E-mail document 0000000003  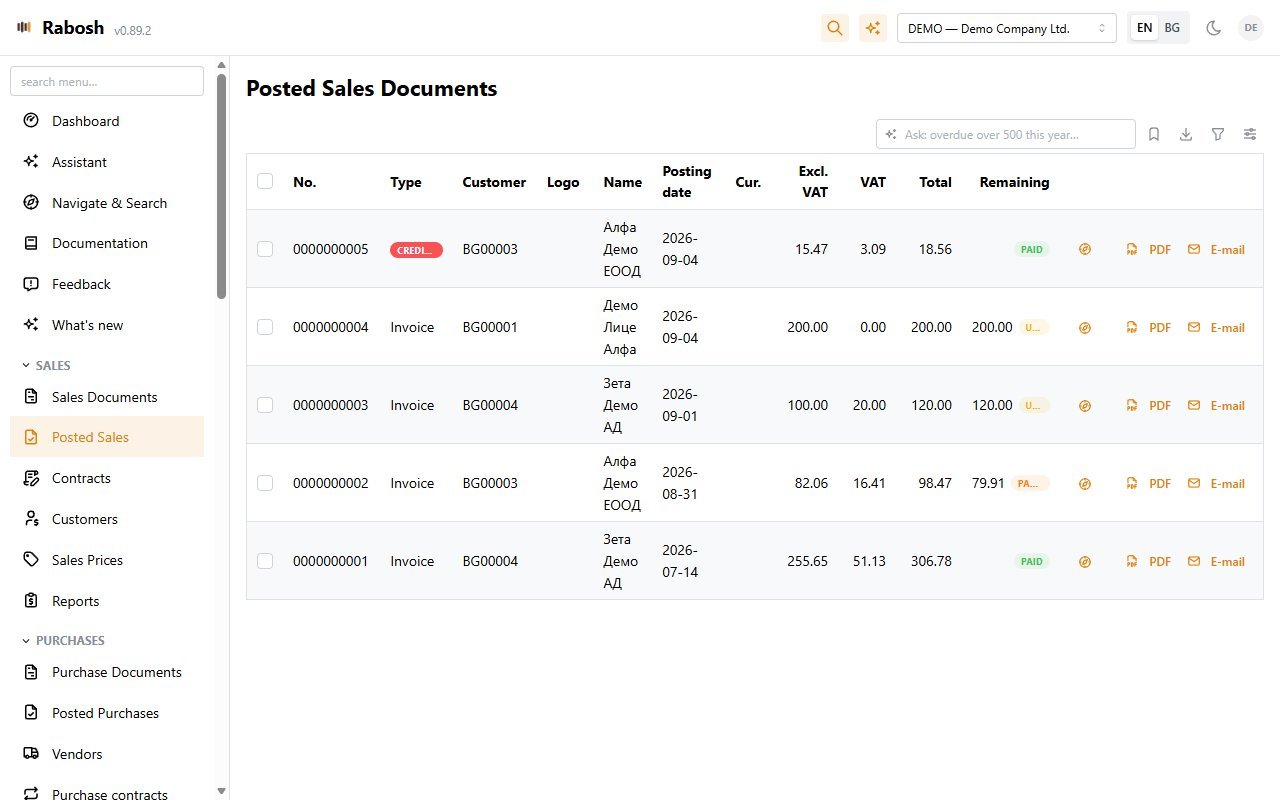[1216, 405]
